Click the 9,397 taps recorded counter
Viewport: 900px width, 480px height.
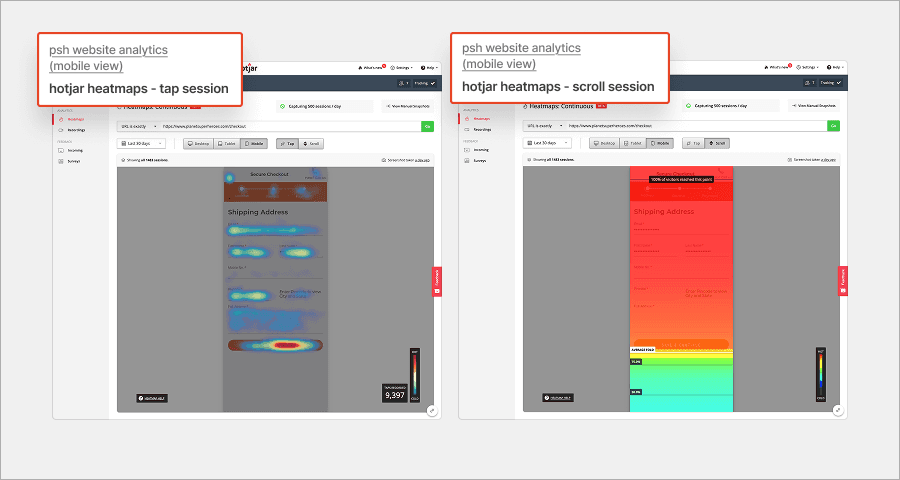[395, 393]
